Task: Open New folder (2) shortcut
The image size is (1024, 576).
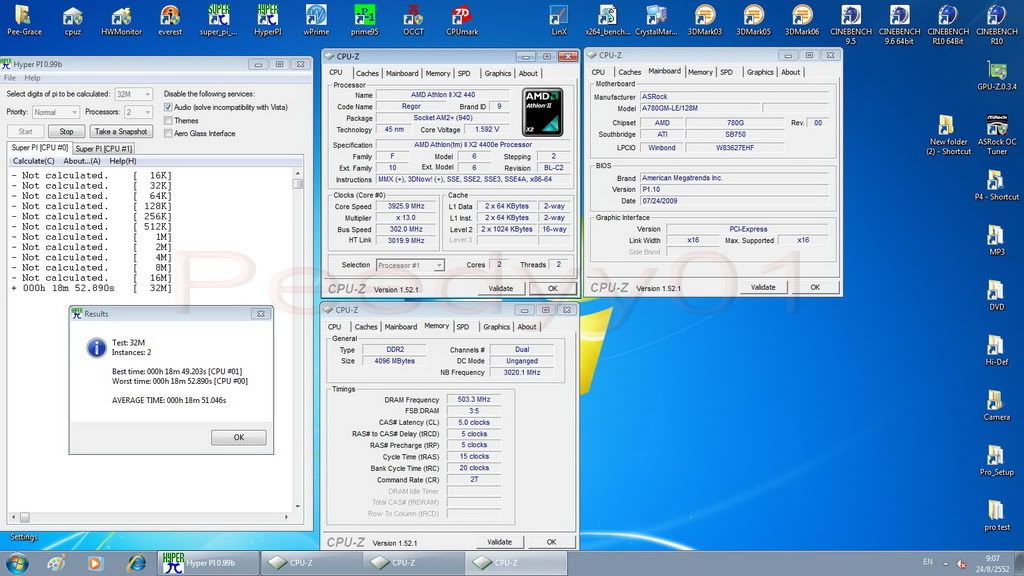Action: (x=948, y=135)
